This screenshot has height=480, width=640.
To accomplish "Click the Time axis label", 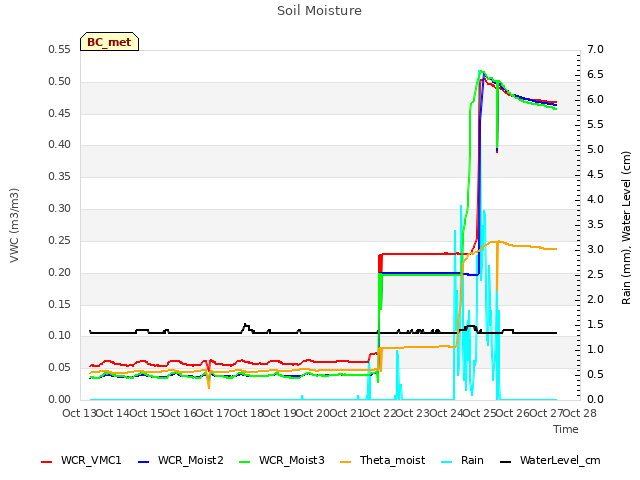I will [566, 429].
